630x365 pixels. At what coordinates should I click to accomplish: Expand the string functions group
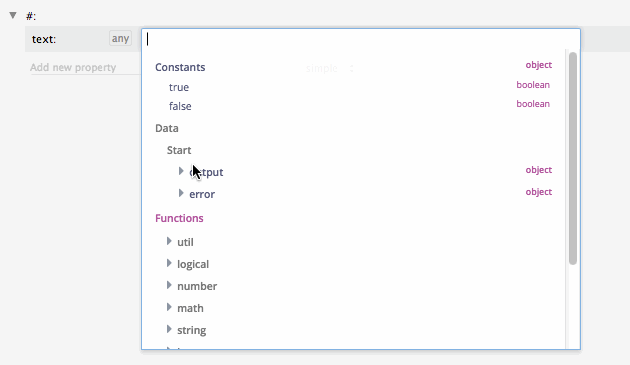pos(169,330)
